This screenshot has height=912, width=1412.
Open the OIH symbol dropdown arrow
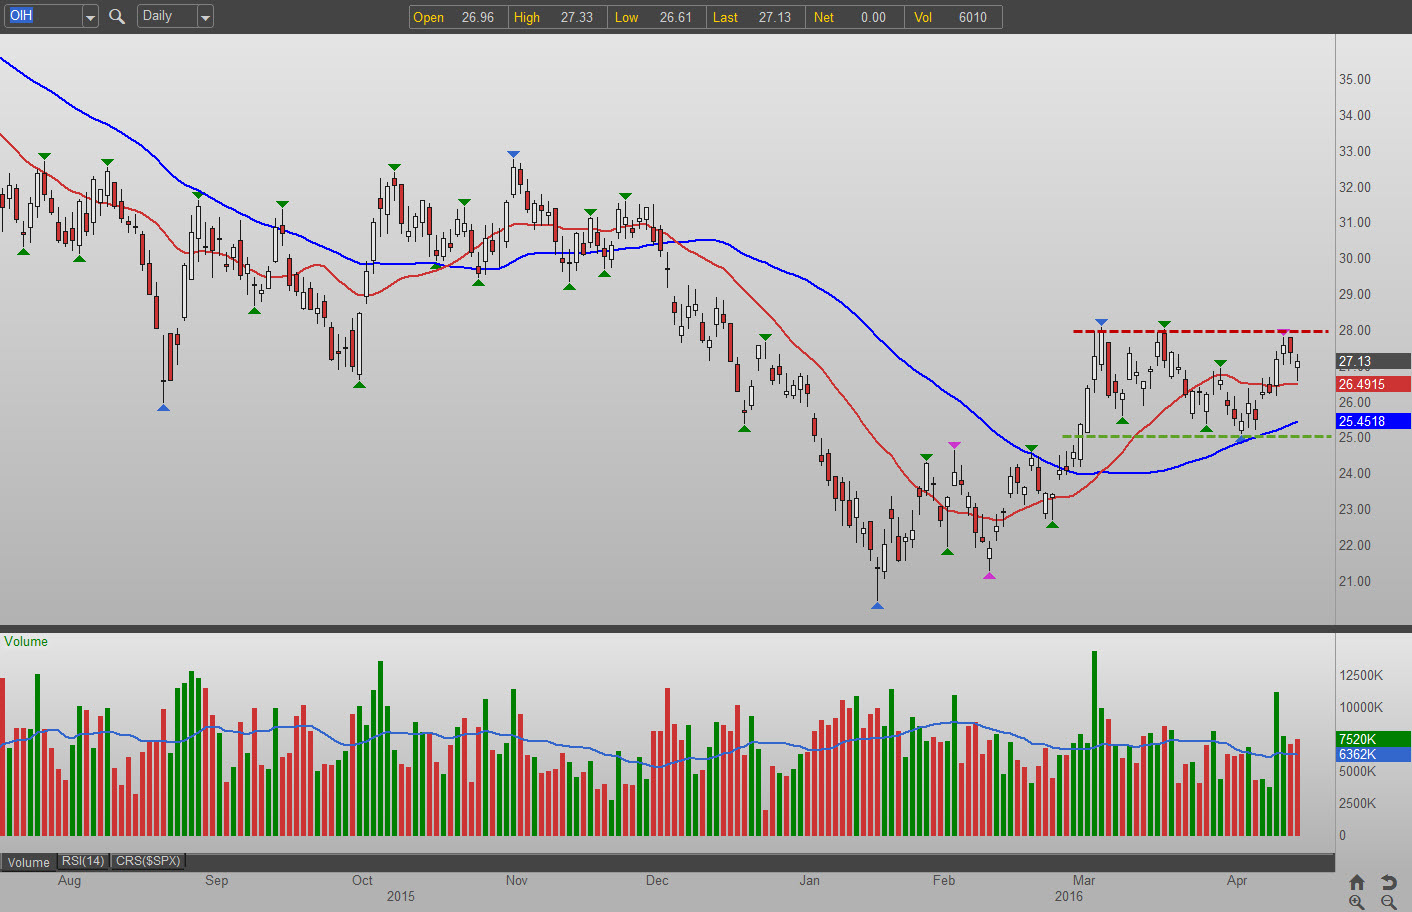[x=90, y=17]
